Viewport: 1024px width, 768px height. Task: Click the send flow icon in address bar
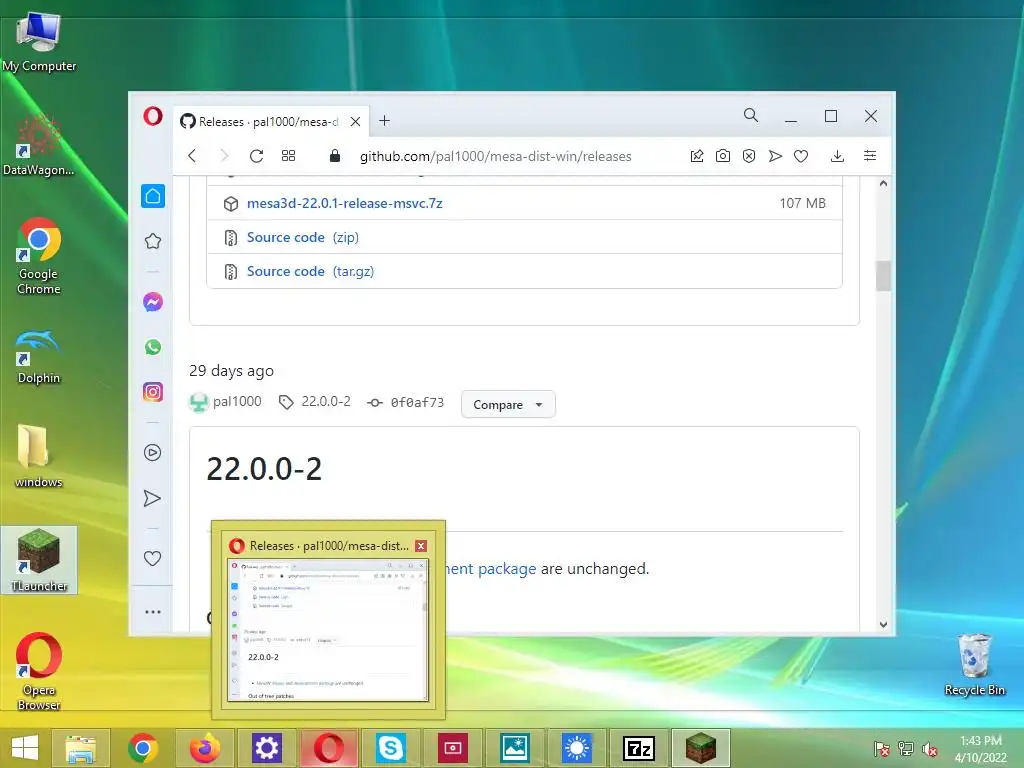(x=775, y=156)
